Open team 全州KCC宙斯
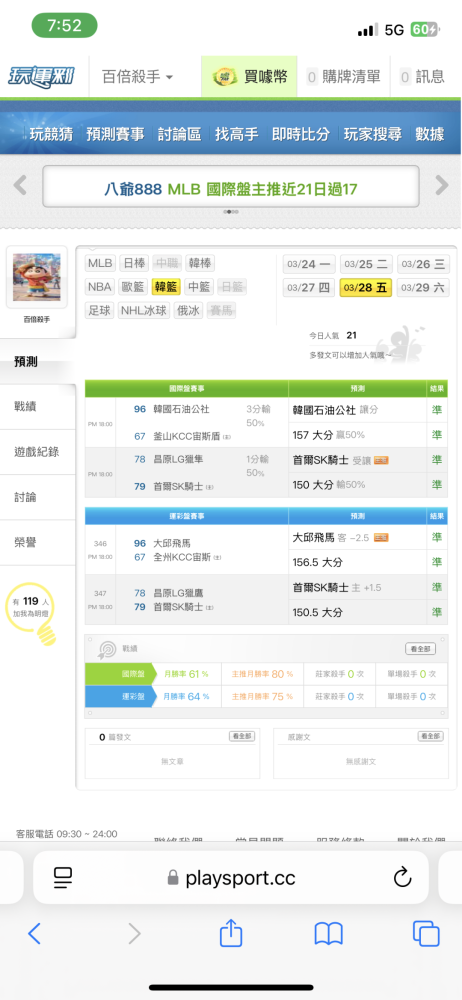462x1000 pixels. click(182, 557)
